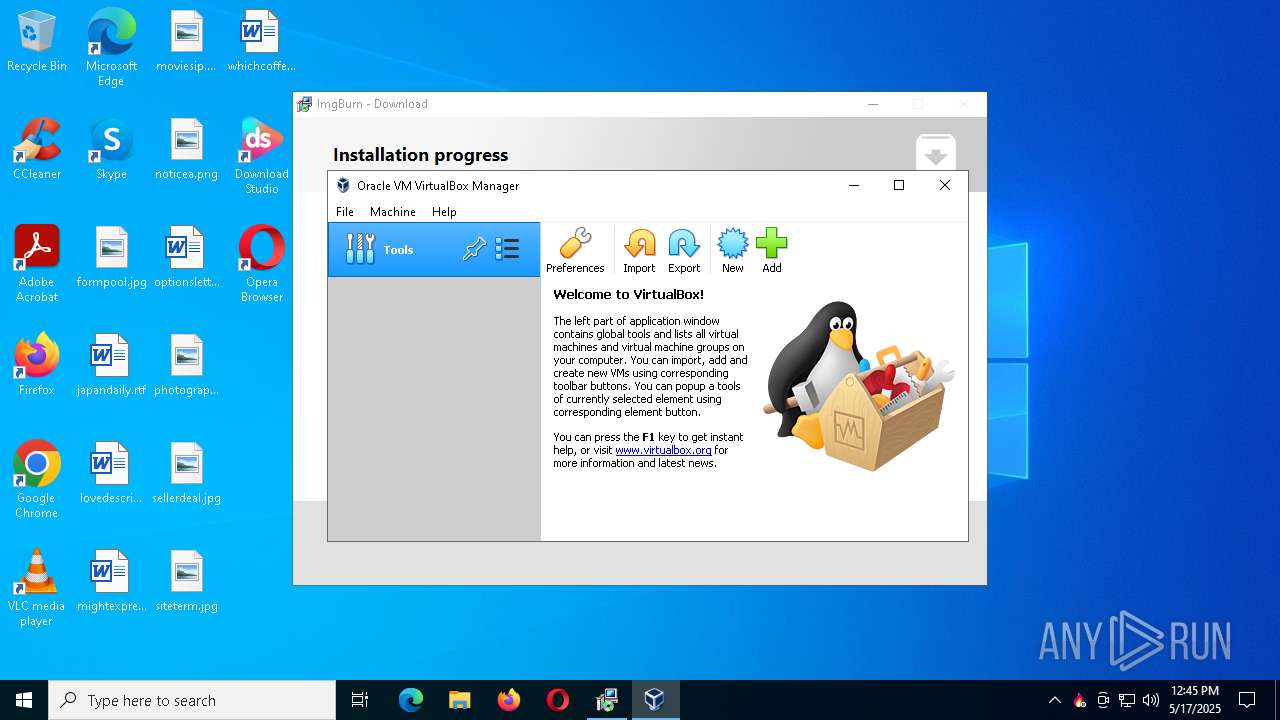Click the Import appliance icon
Screen dimensions: 1280x720
[x=639, y=250]
